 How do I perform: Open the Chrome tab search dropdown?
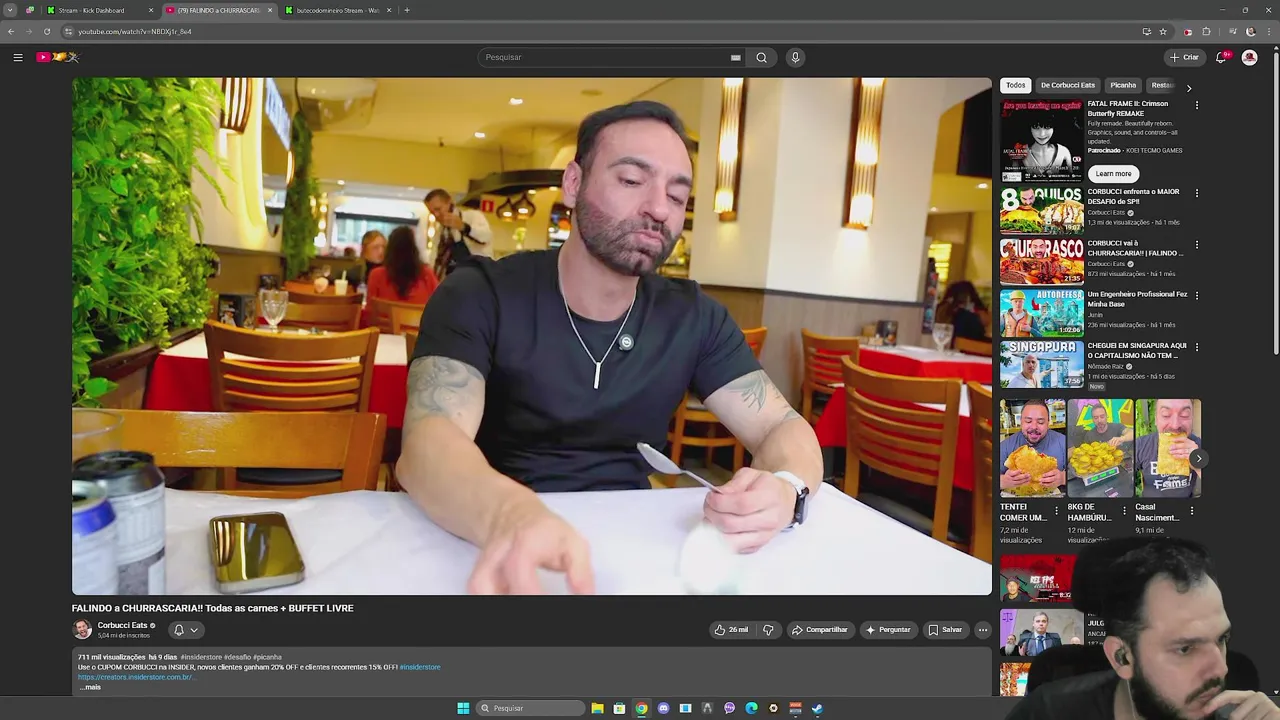coord(10,10)
